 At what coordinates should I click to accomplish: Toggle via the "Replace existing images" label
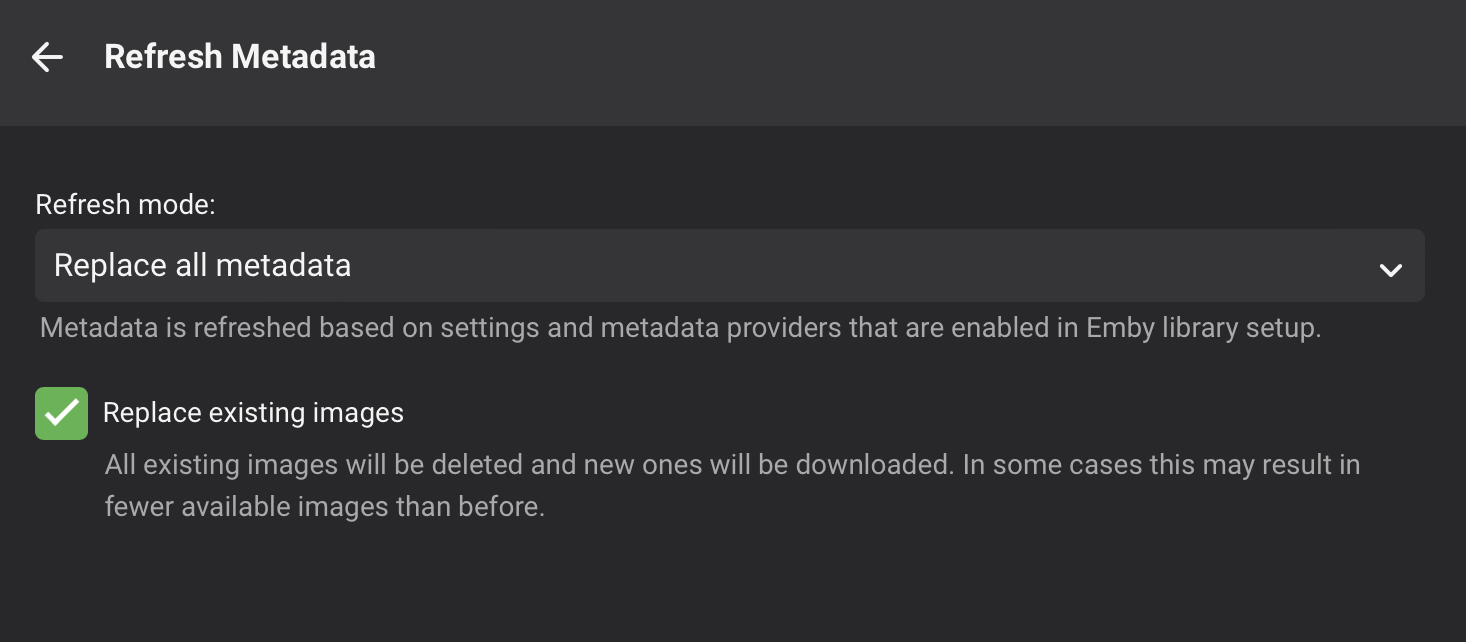coord(253,413)
